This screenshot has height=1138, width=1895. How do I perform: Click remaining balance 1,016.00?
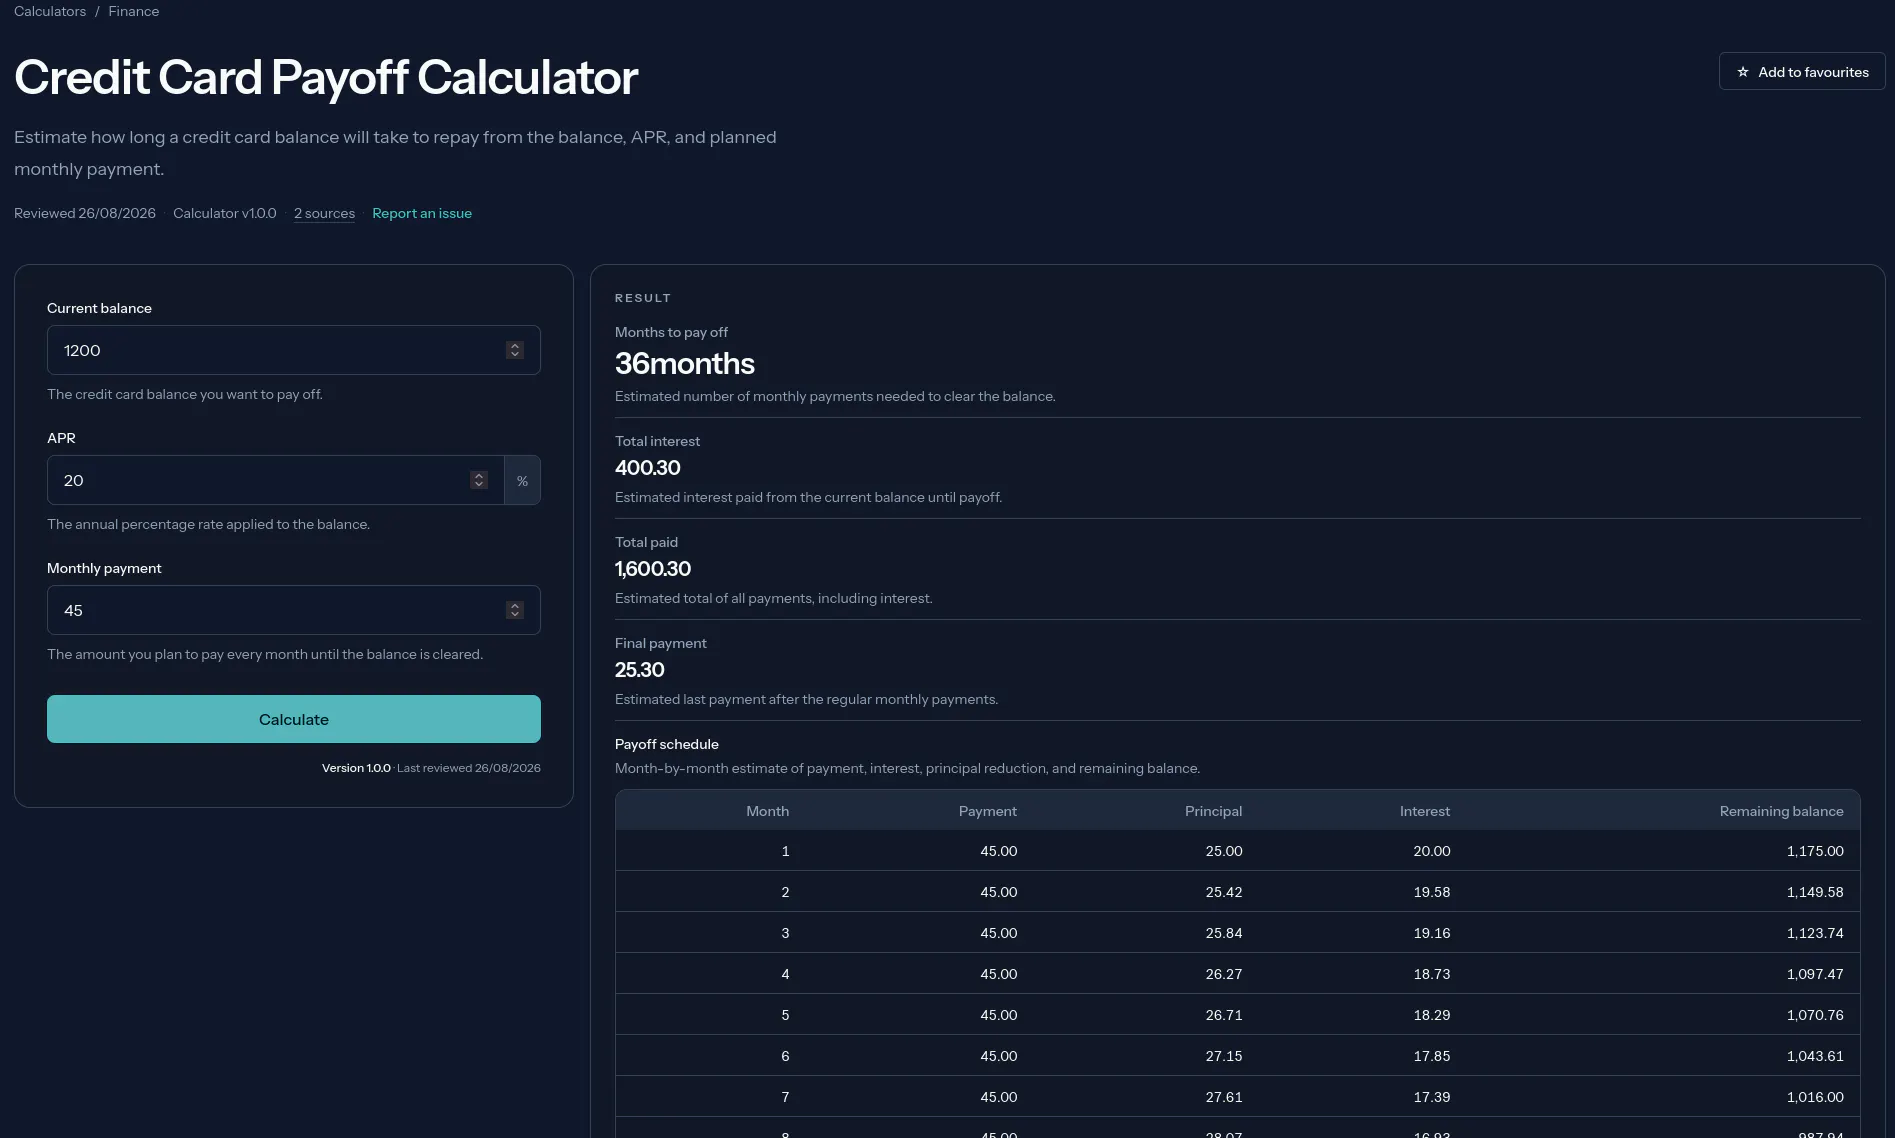point(1815,1097)
